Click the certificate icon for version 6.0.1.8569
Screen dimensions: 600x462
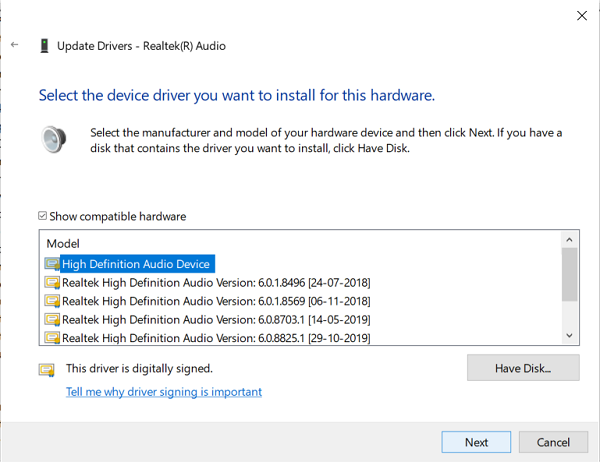click(52, 301)
